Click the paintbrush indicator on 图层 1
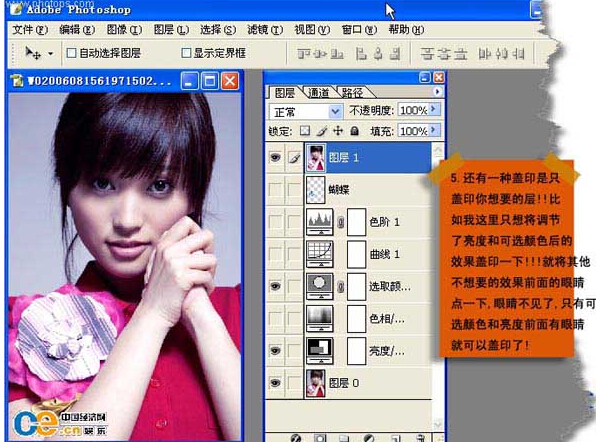596x442 pixels. coord(294,157)
